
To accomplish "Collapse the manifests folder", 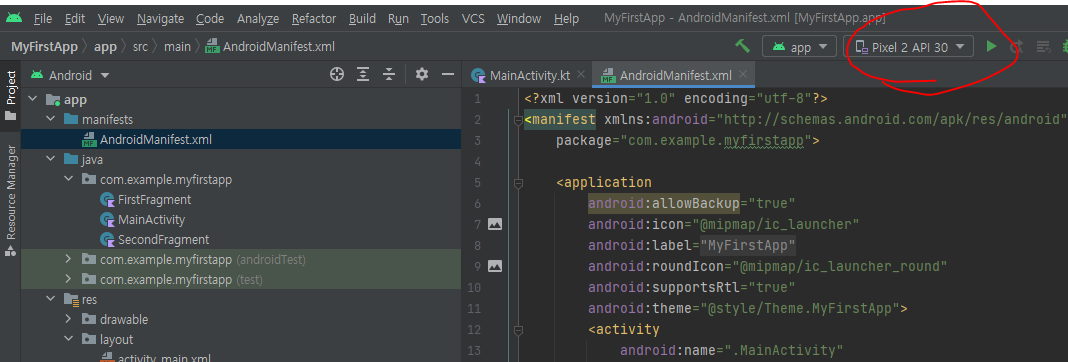I will coord(50,119).
